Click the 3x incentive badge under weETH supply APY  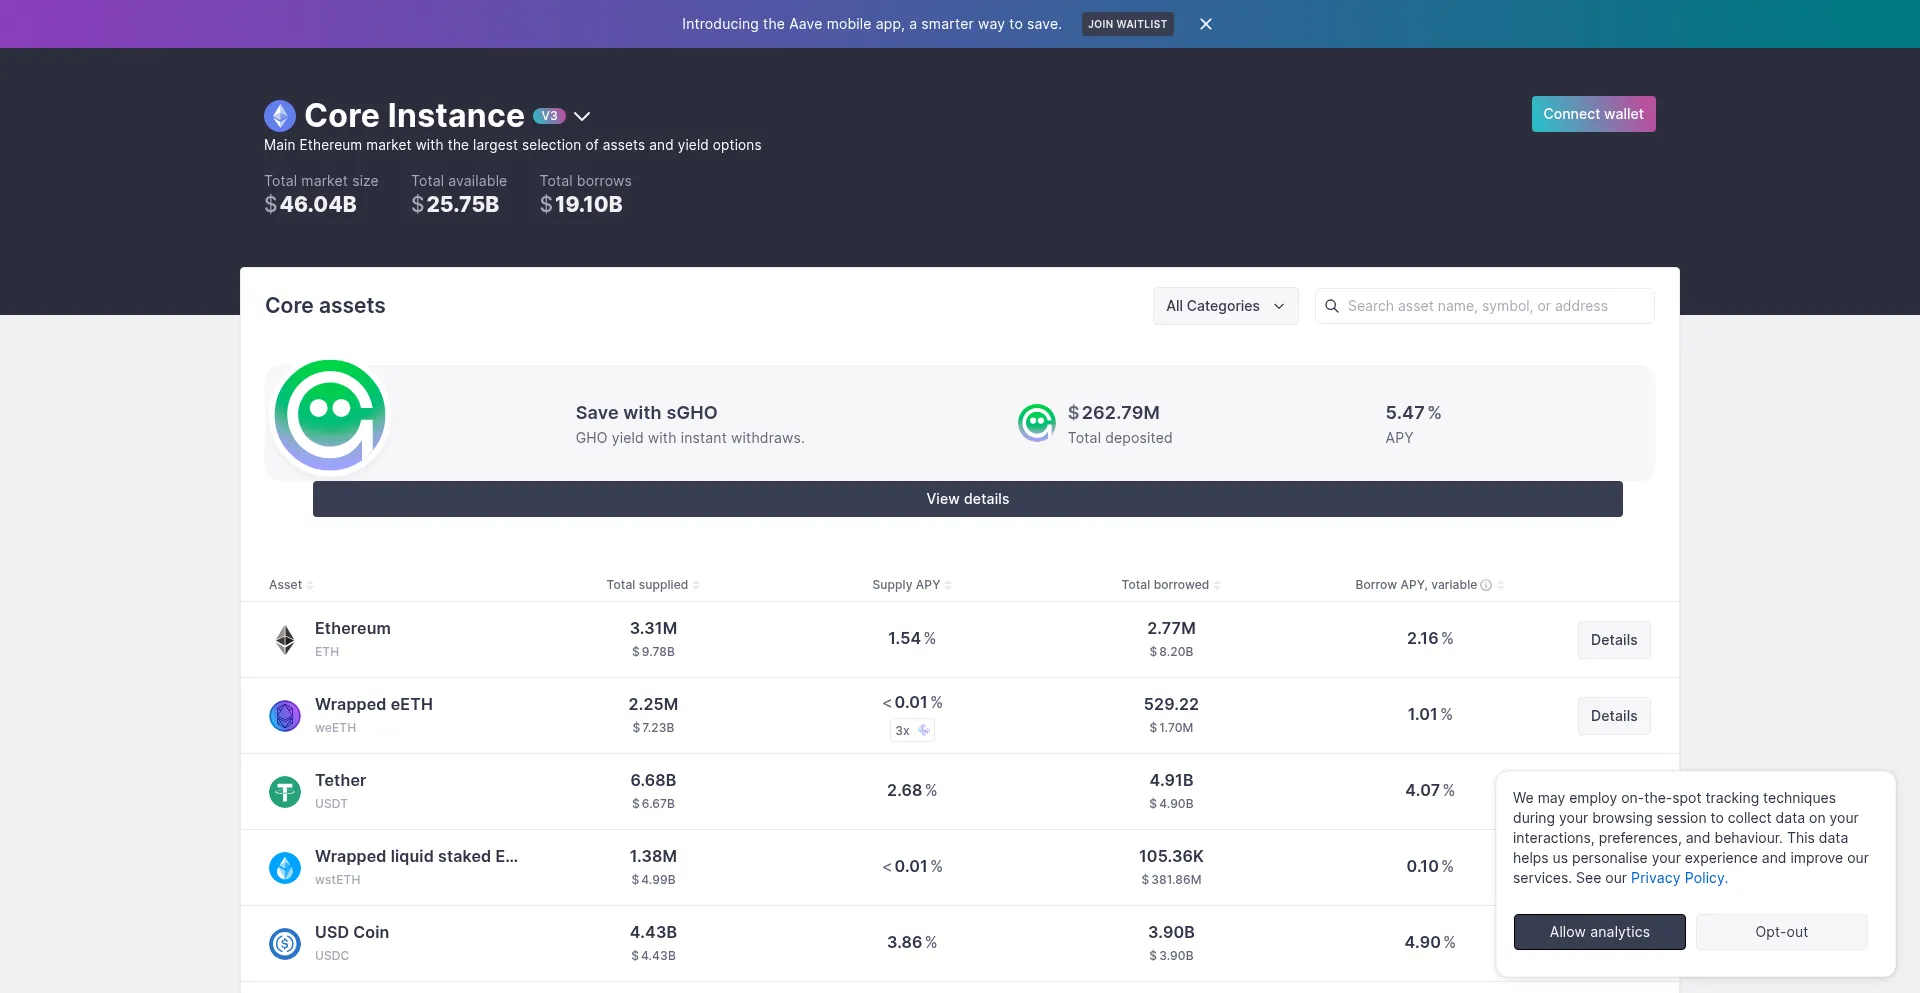(x=912, y=731)
